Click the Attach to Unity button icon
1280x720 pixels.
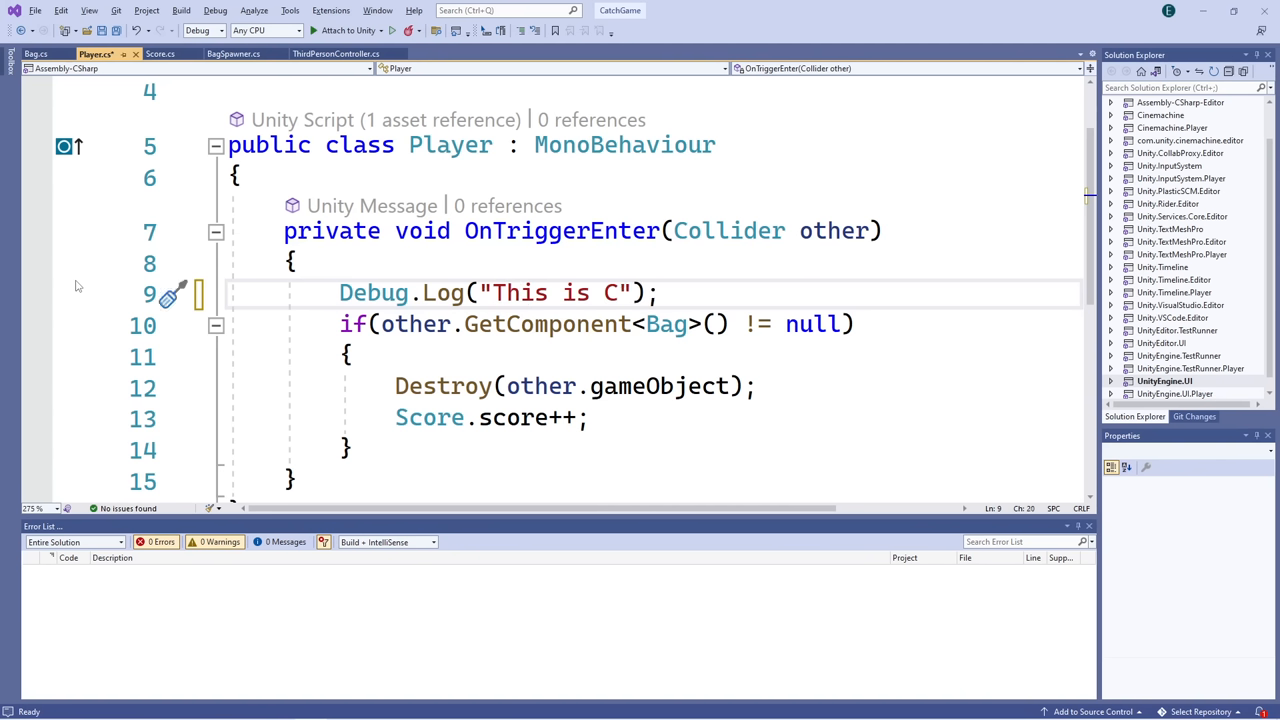point(314,30)
